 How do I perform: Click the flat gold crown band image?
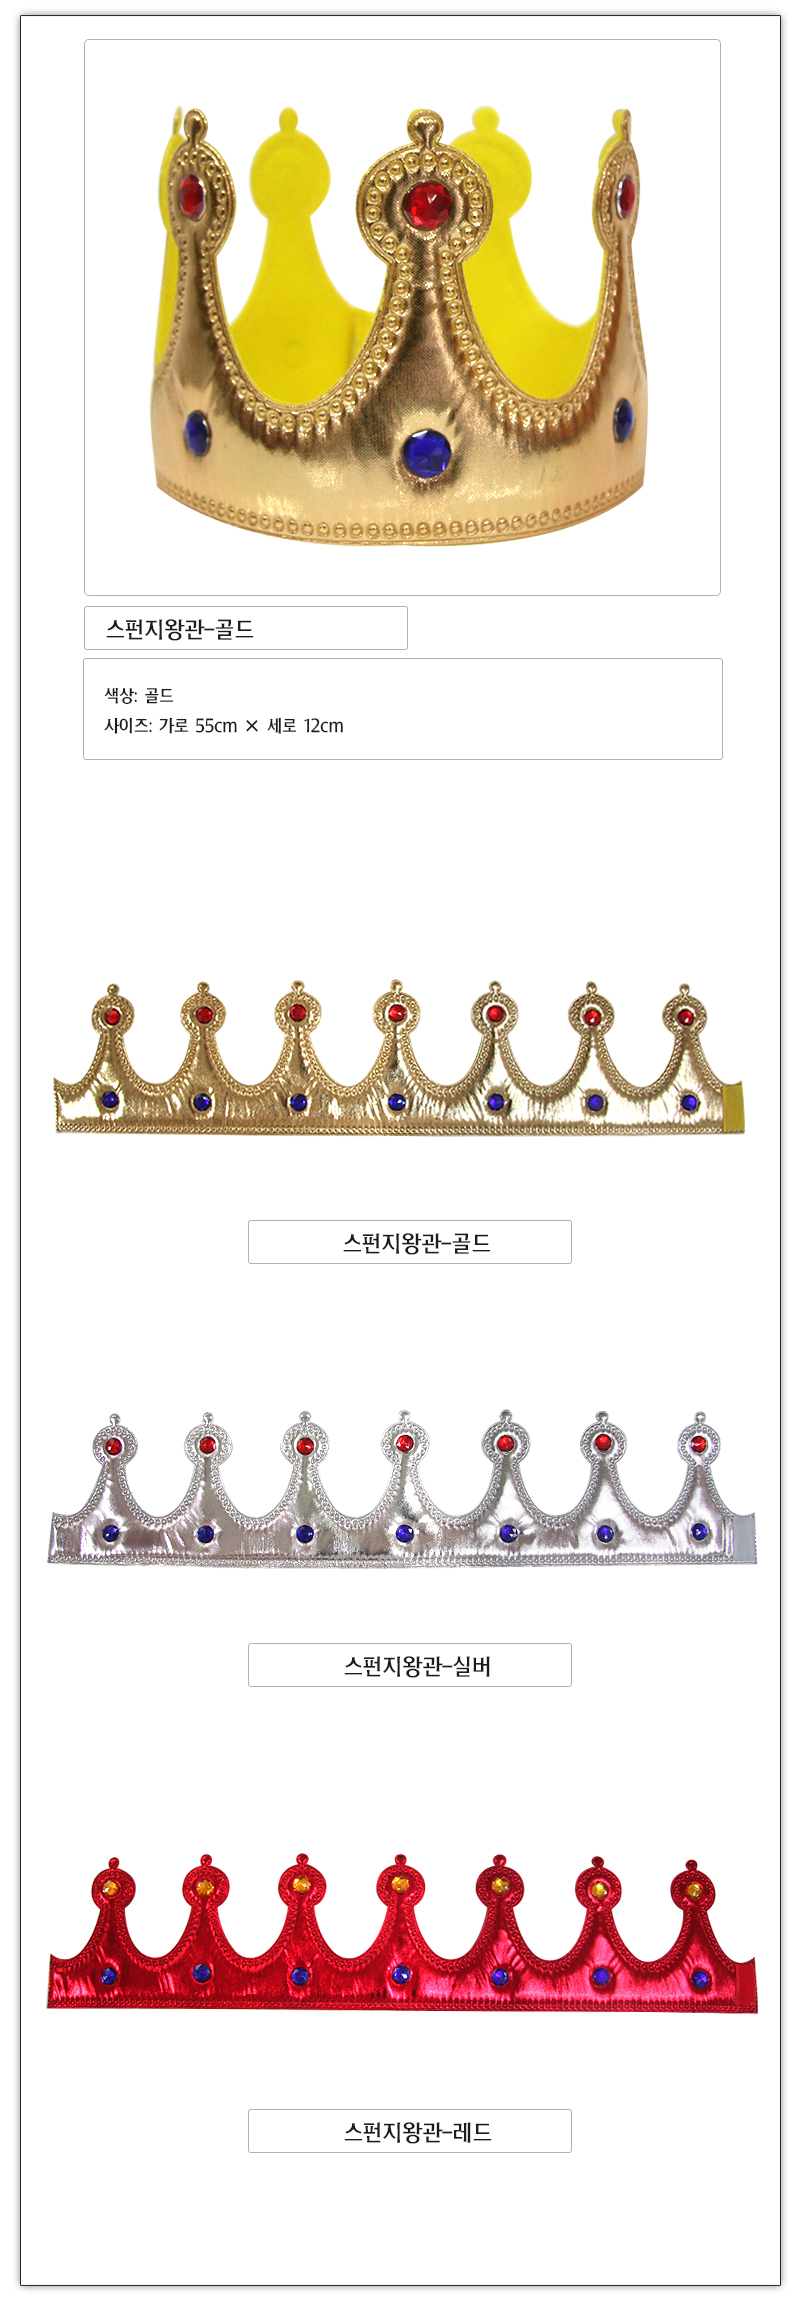pos(399,1058)
